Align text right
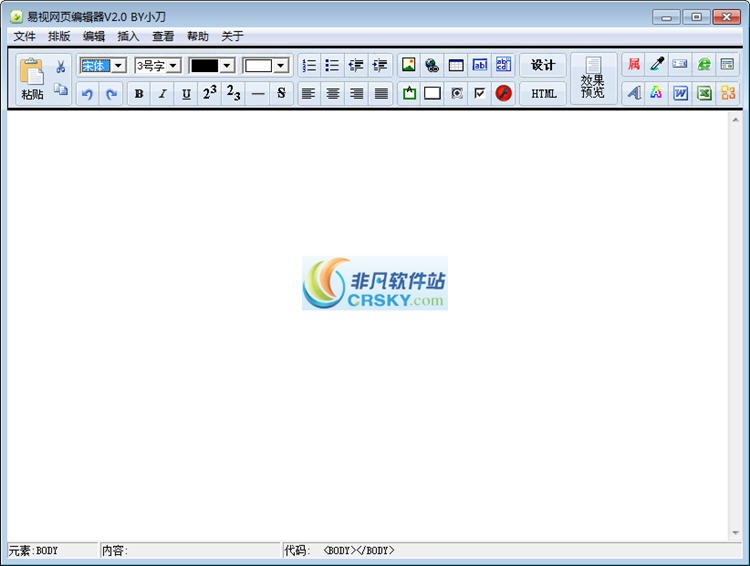750x566 pixels. [x=356, y=93]
